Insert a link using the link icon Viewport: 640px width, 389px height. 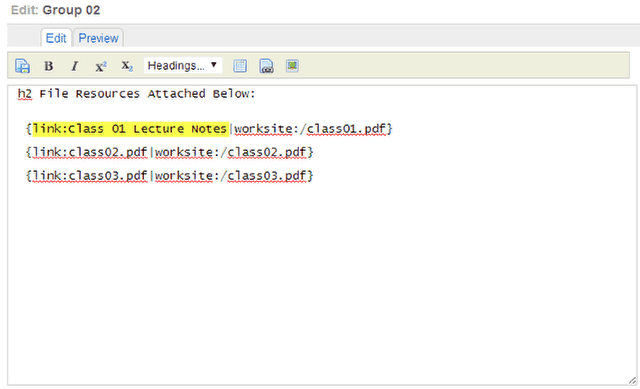(x=266, y=66)
